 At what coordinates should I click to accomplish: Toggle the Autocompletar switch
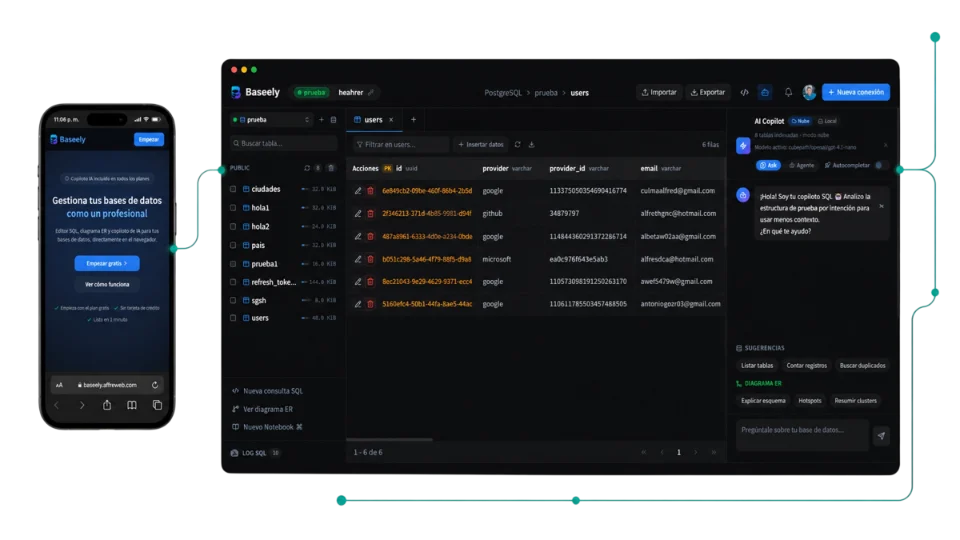coord(879,165)
